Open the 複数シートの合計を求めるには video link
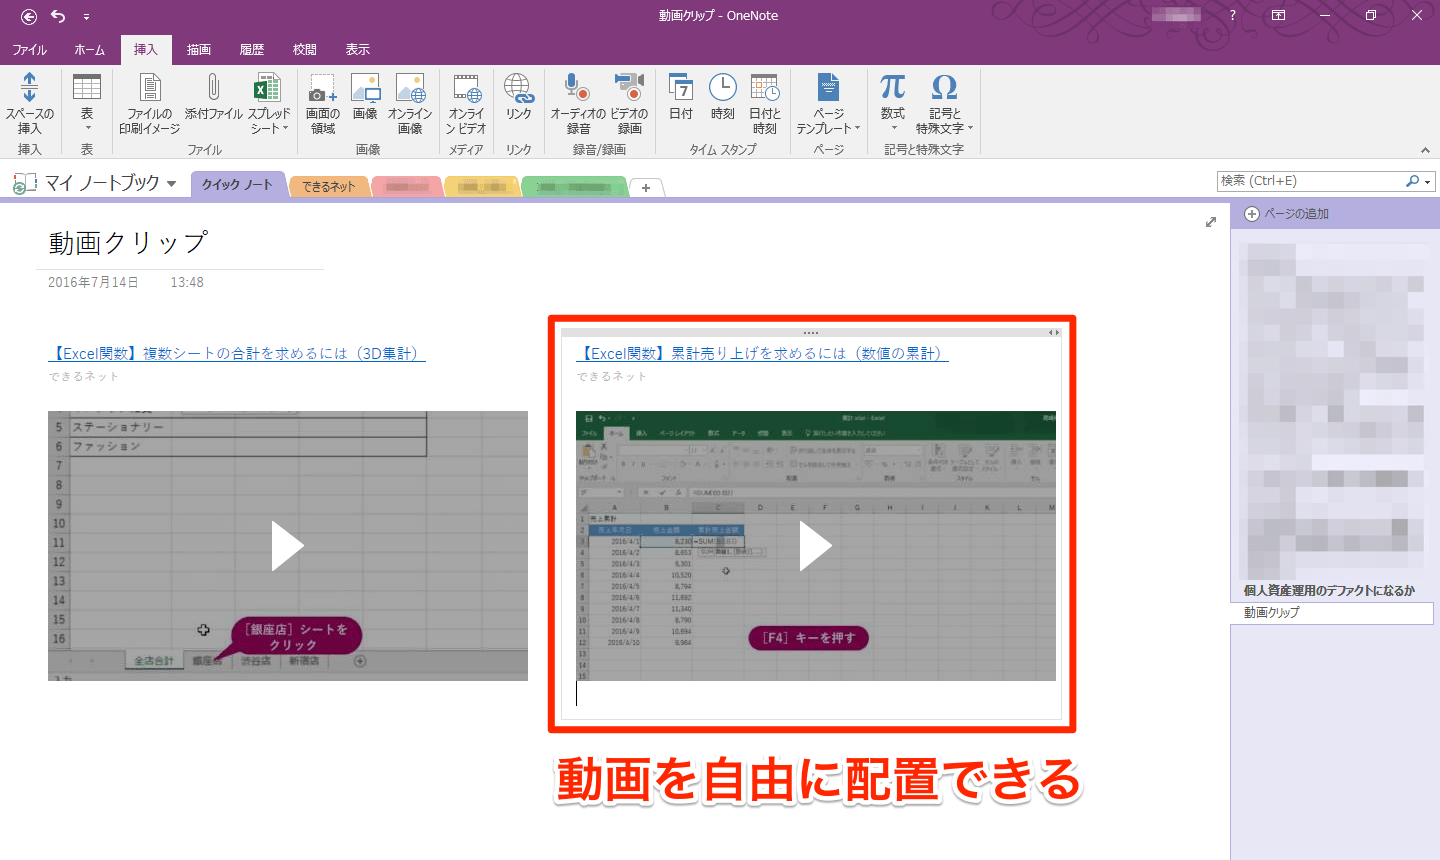Screen dimensions: 1440x860 (237, 353)
